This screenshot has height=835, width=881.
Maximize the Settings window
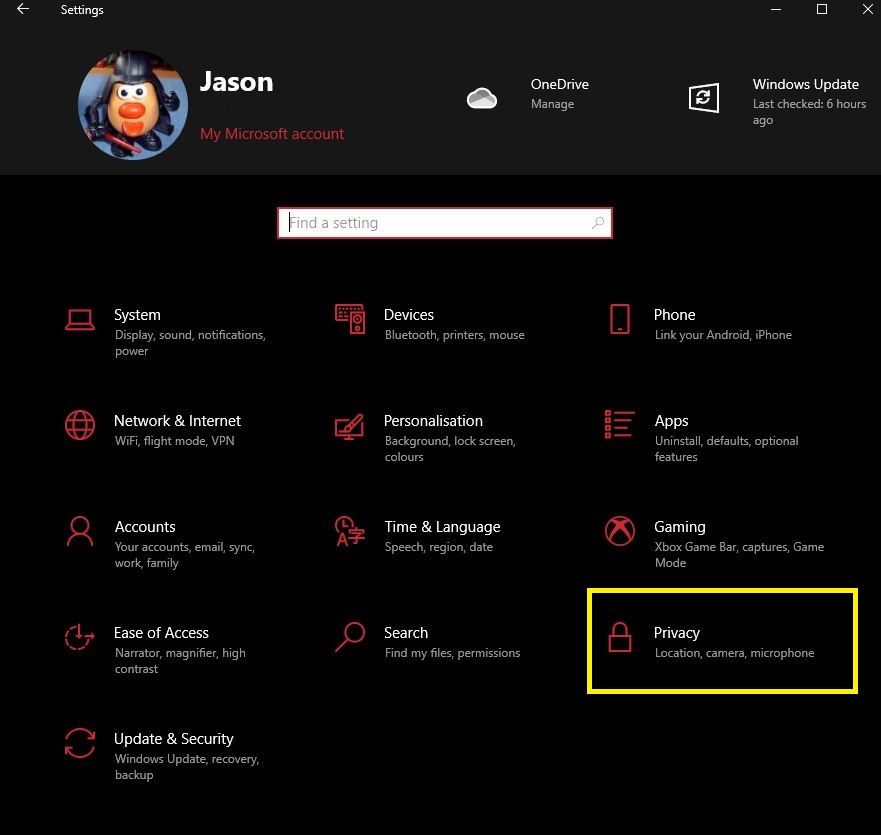(821, 9)
